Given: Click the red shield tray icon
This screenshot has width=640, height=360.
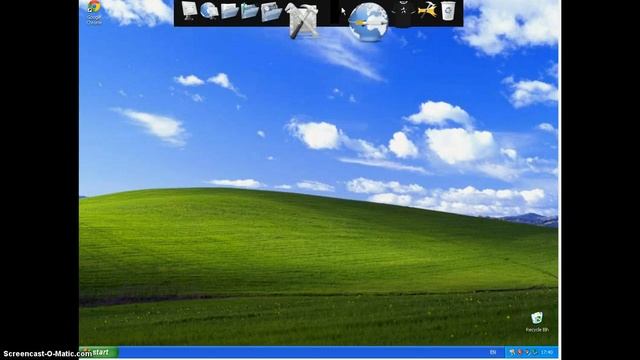Looking at the screenshot, I should click(520, 352).
